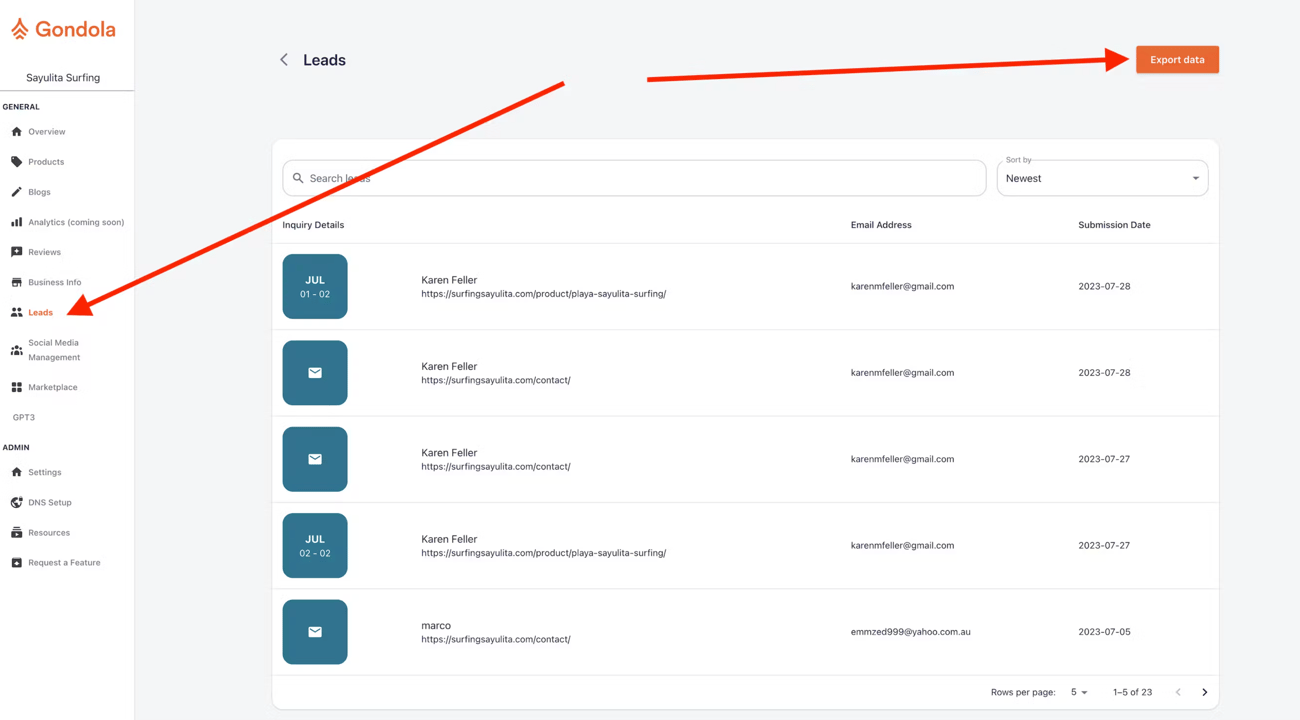Open the Analytics bar chart icon

coord(17,222)
